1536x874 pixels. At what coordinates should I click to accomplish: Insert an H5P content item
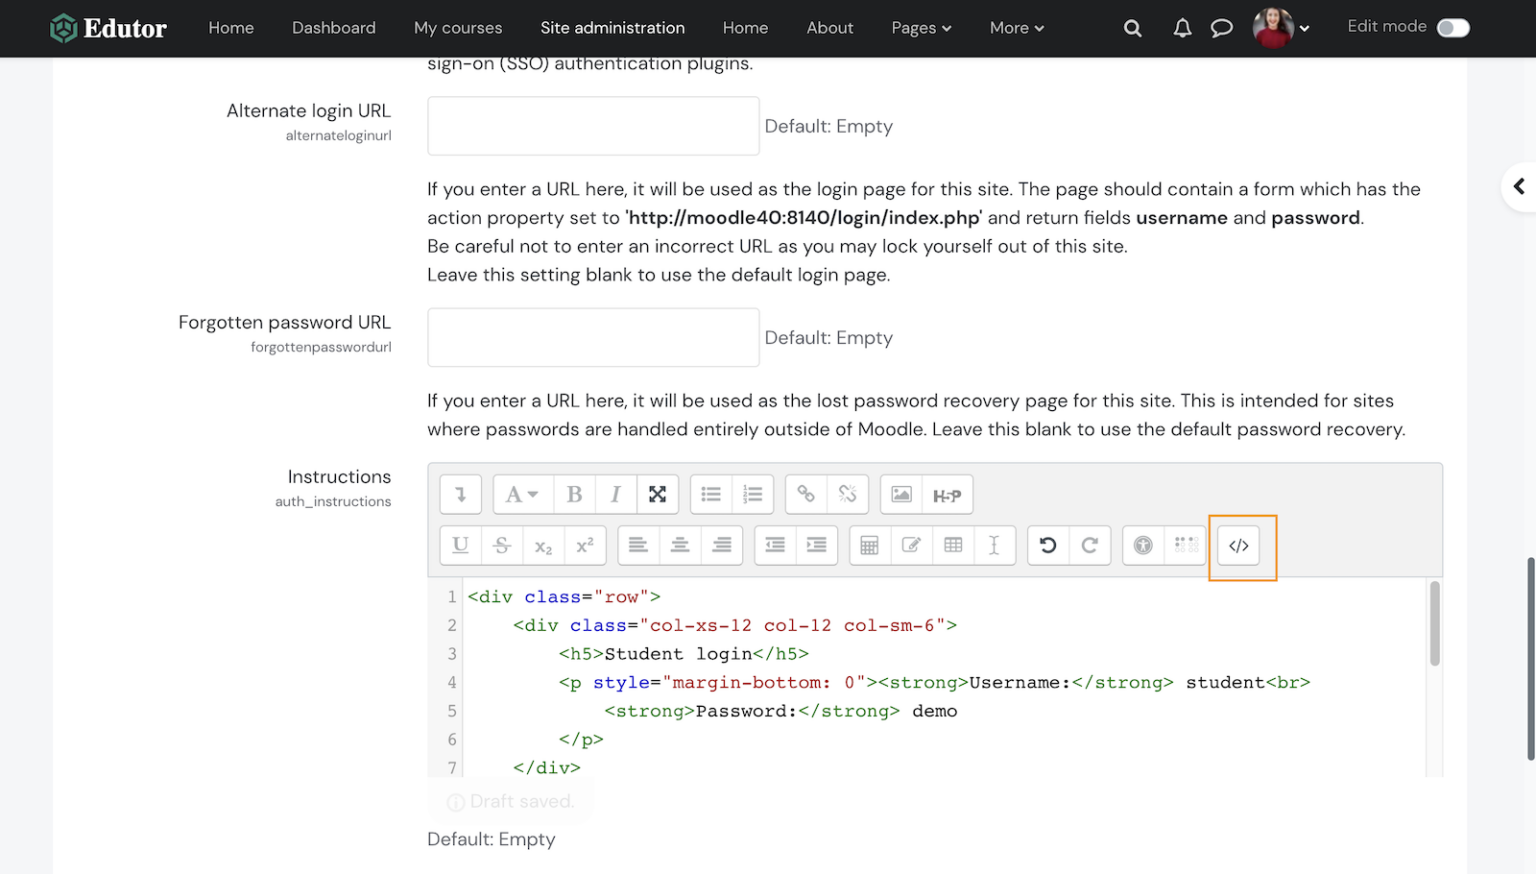[x=946, y=494]
